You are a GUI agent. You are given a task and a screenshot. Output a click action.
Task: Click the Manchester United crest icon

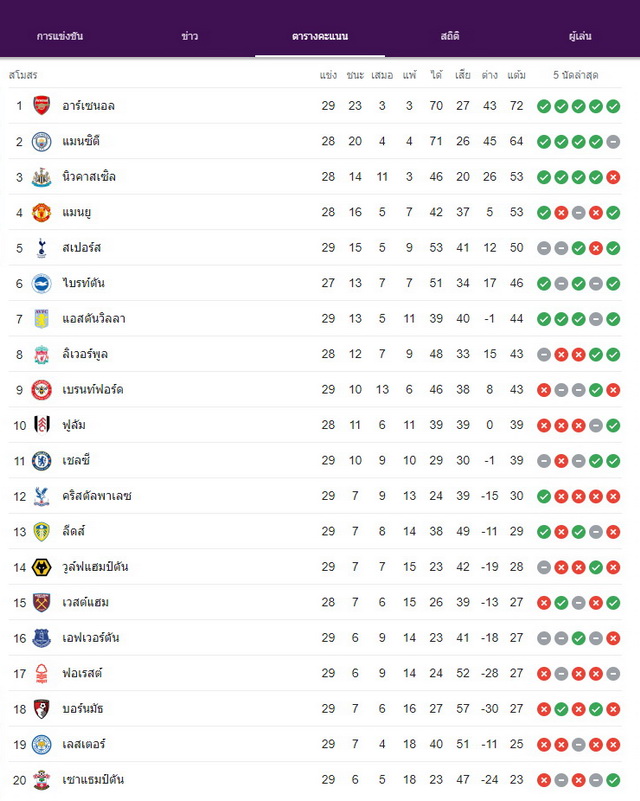pyautogui.click(x=41, y=213)
